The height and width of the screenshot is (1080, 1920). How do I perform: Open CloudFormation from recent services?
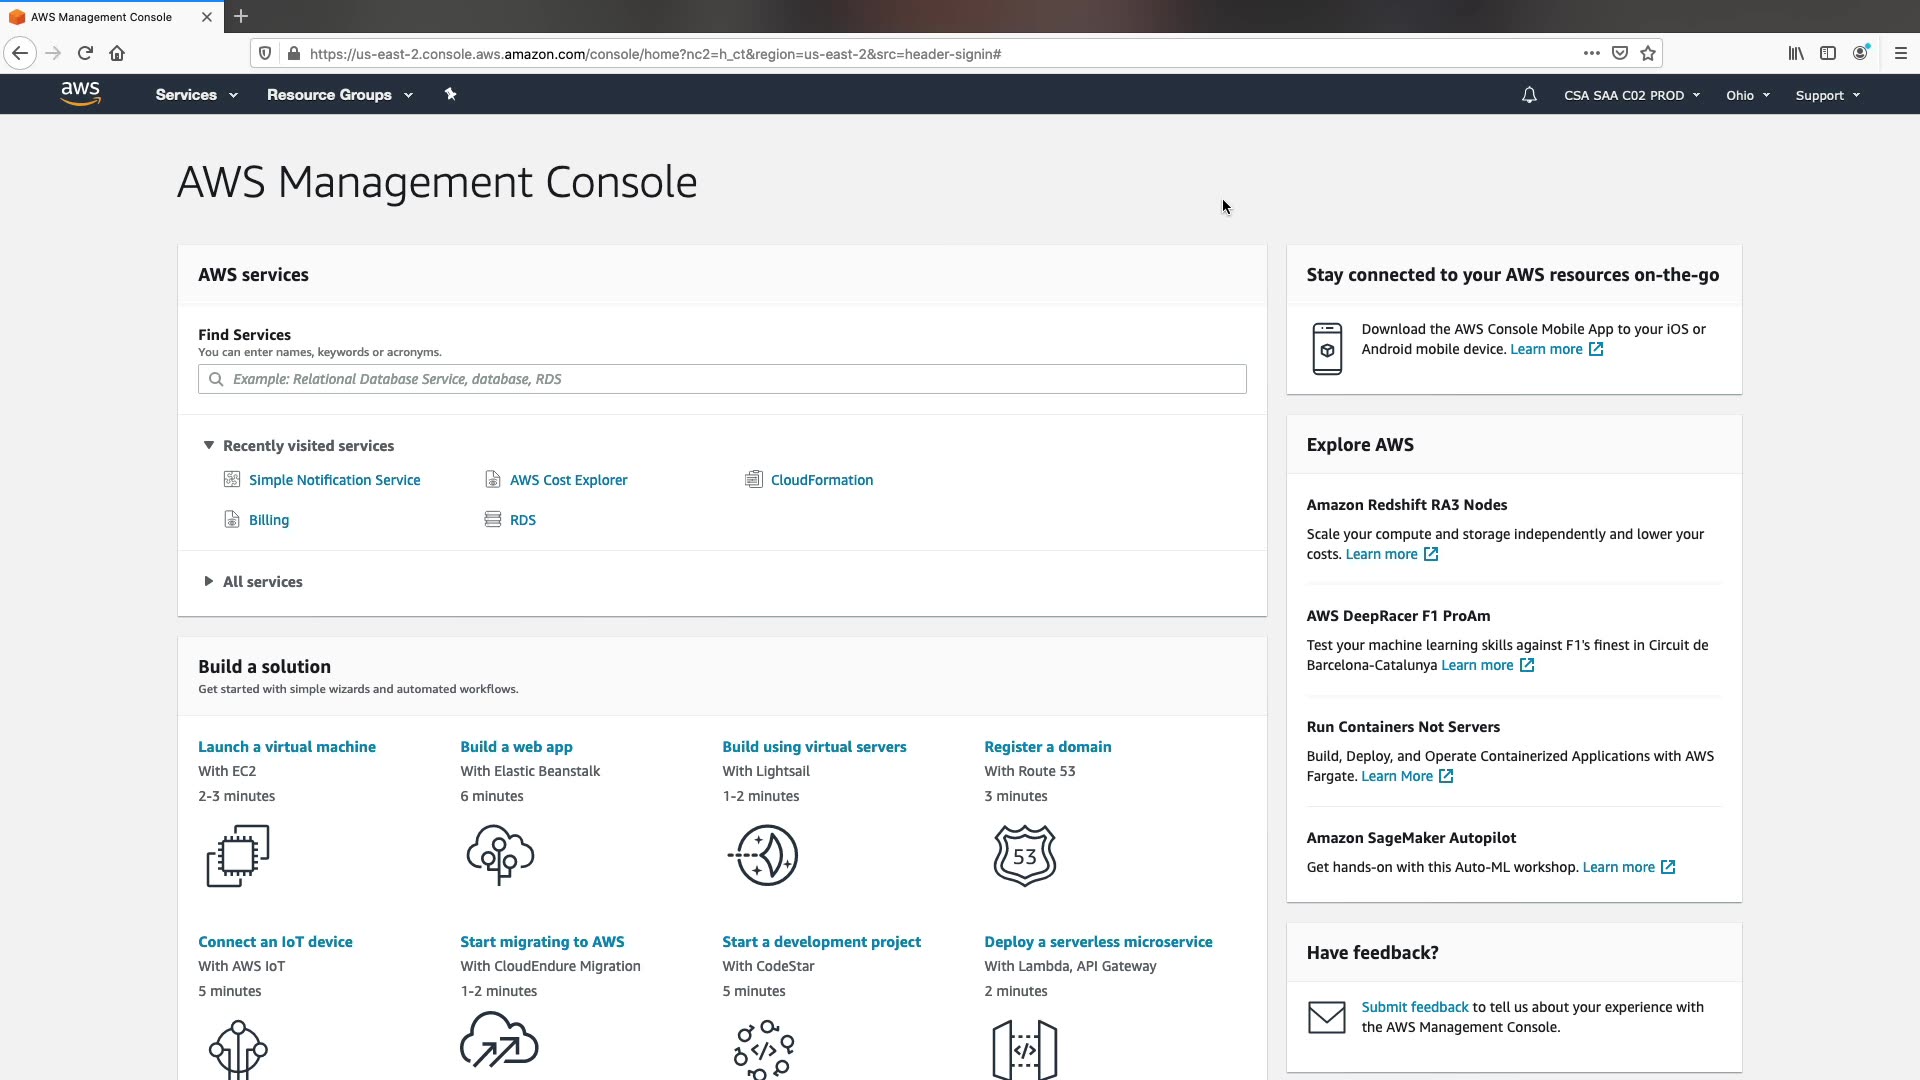[821, 480]
